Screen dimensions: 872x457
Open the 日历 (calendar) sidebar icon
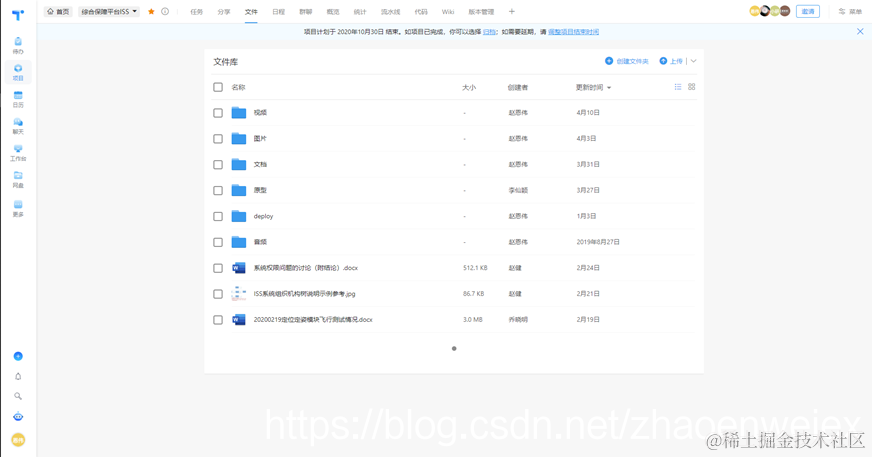pyautogui.click(x=18, y=99)
